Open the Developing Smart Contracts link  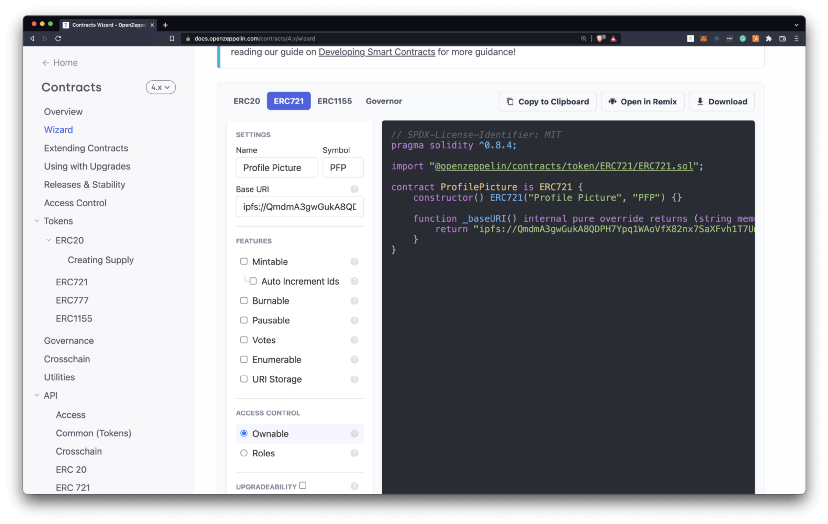pos(376,52)
